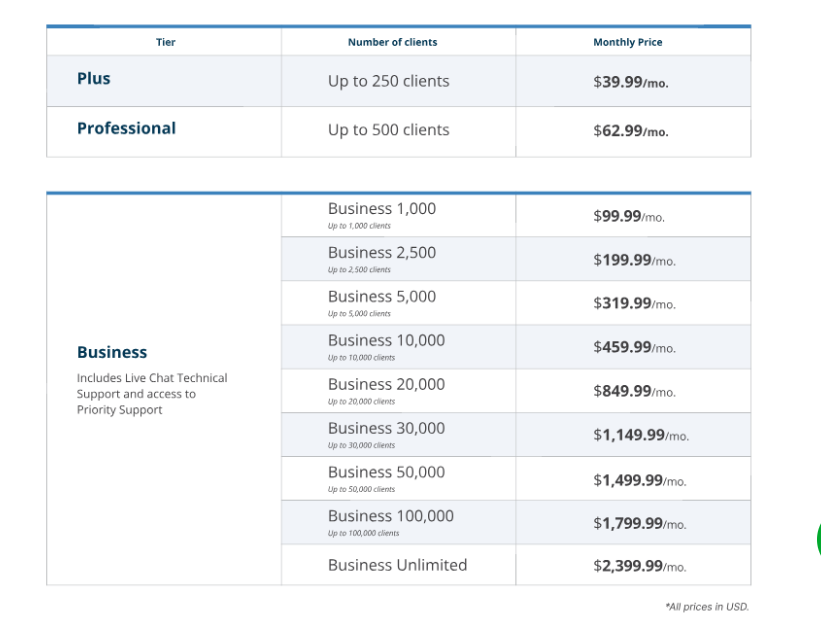Screen dimensions: 821x633
Task: Select the Business 50,000 plan
Action: point(386,472)
